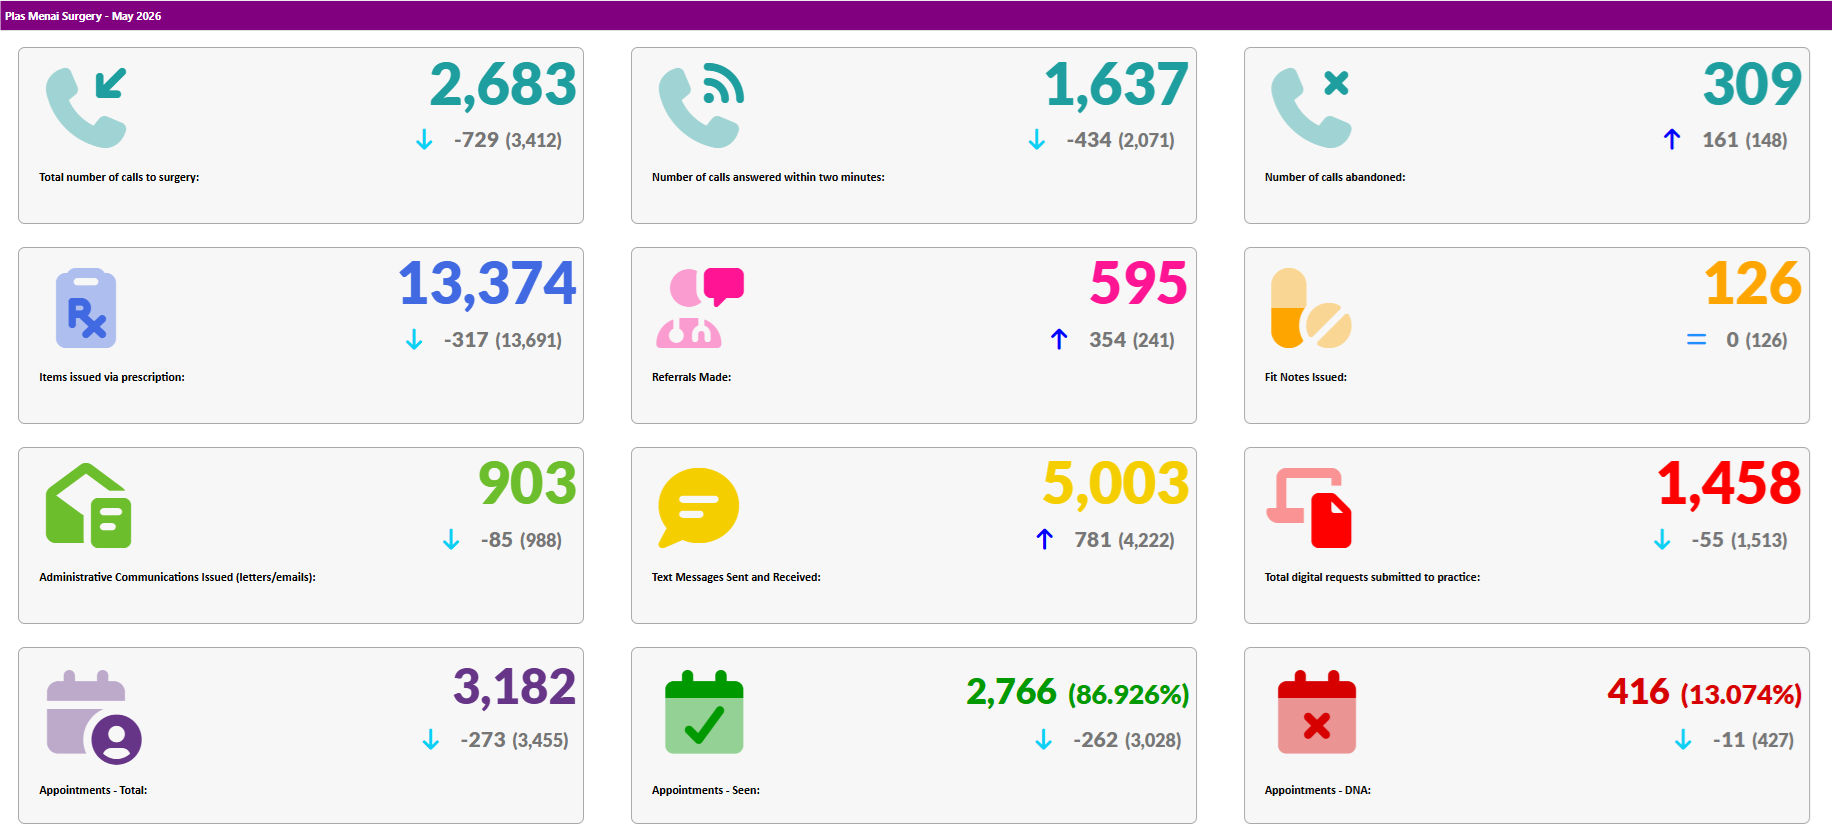
Task: Select the Fit Notes value 126
Action: (x=1753, y=283)
